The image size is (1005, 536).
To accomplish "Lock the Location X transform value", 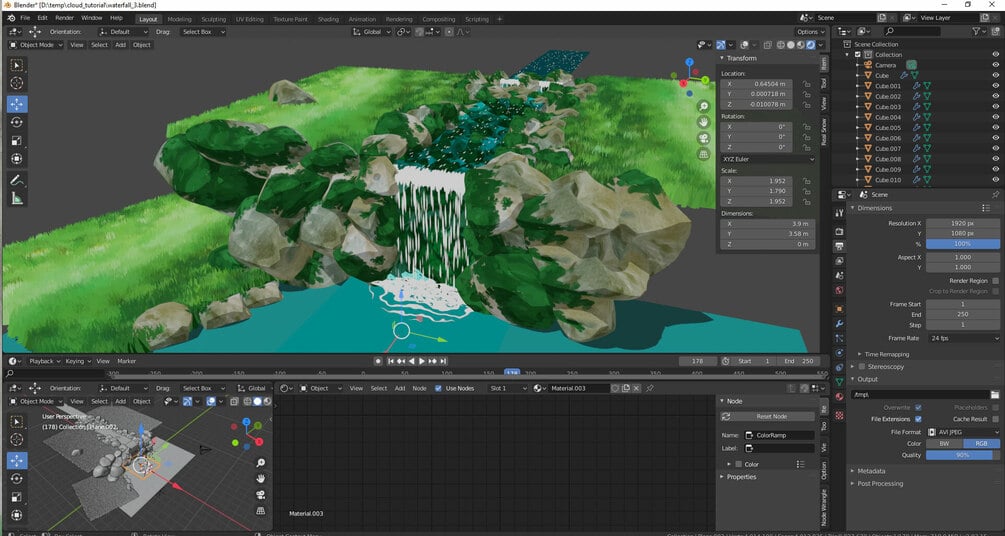I will click(807, 84).
